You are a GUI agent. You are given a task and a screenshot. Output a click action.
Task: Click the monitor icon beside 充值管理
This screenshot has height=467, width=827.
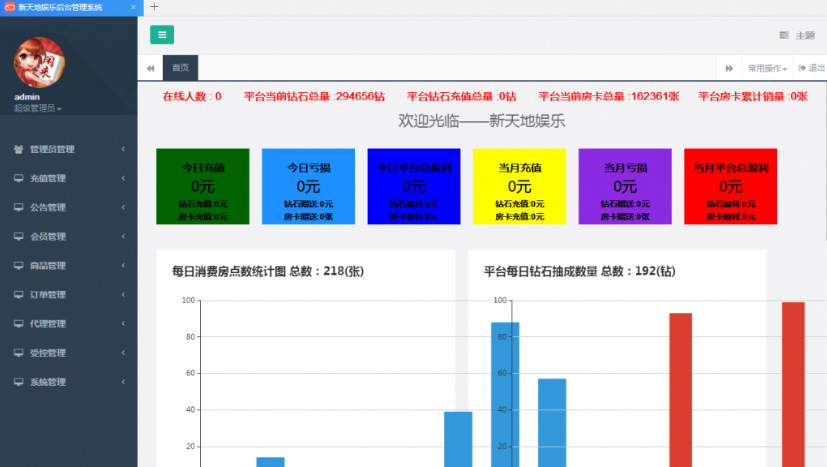pos(19,178)
